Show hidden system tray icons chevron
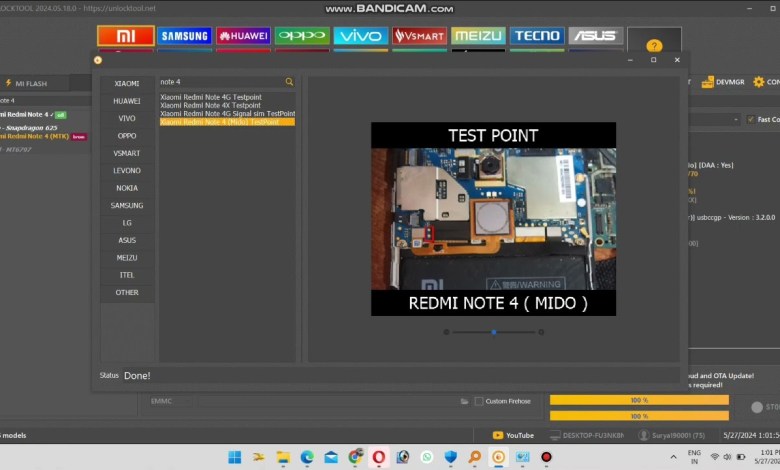780x470 pixels. click(673, 457)
